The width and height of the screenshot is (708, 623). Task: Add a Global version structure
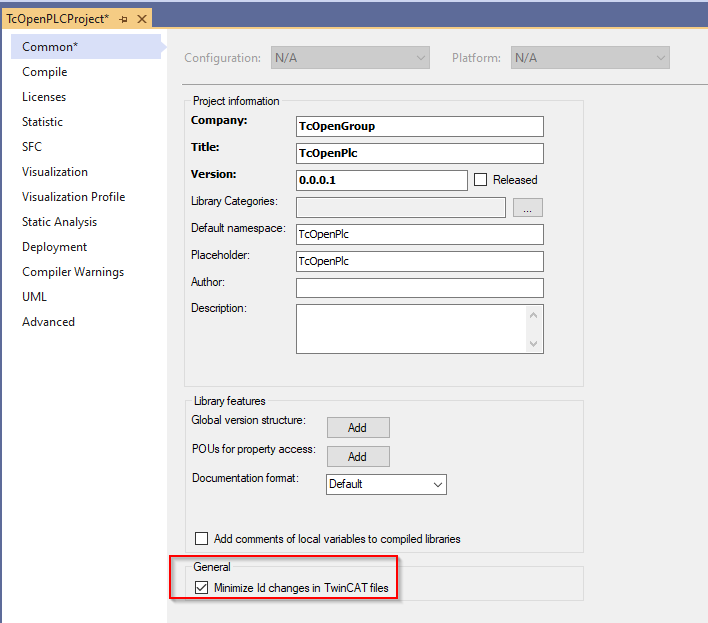pyautogui.click(x=358, y=428)
